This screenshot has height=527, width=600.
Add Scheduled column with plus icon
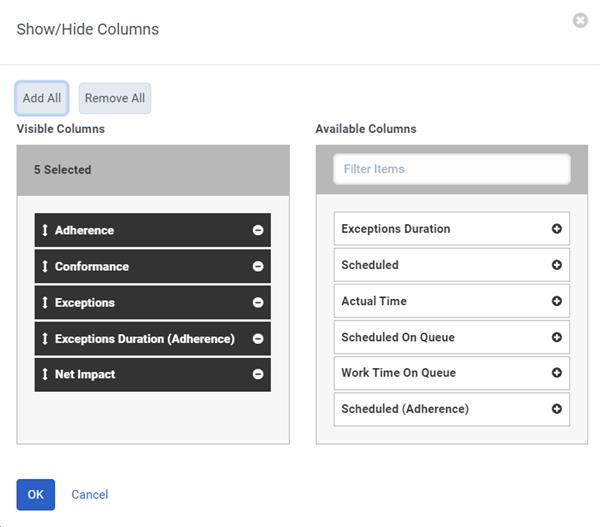click(x=556, y=264)
